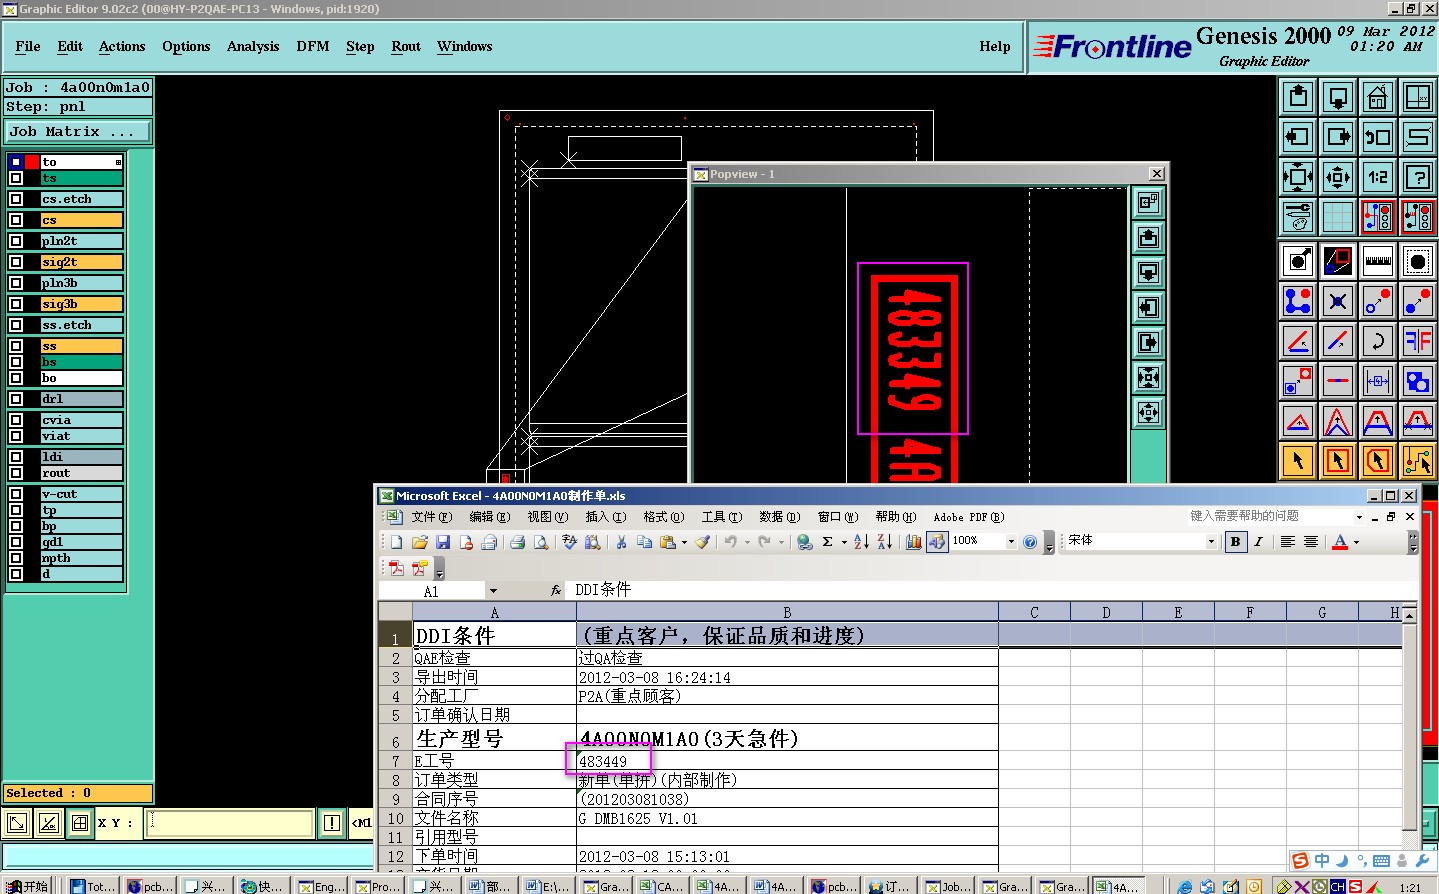Click the mirror F flip tool icon
The image size is (1439, 894).
click(x=1418, y=341)
